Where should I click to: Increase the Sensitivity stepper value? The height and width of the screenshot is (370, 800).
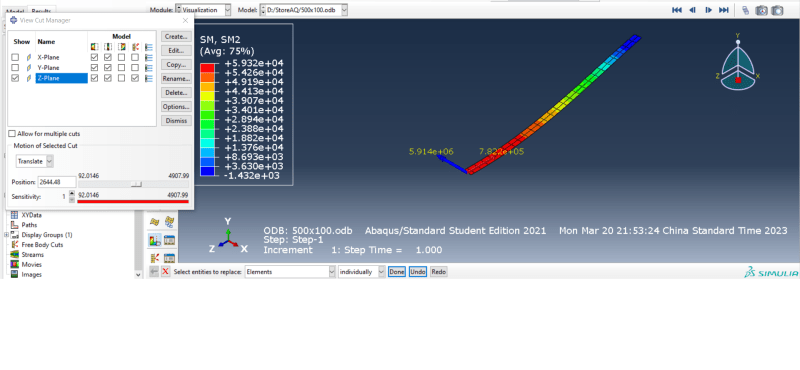click(71, 193)
